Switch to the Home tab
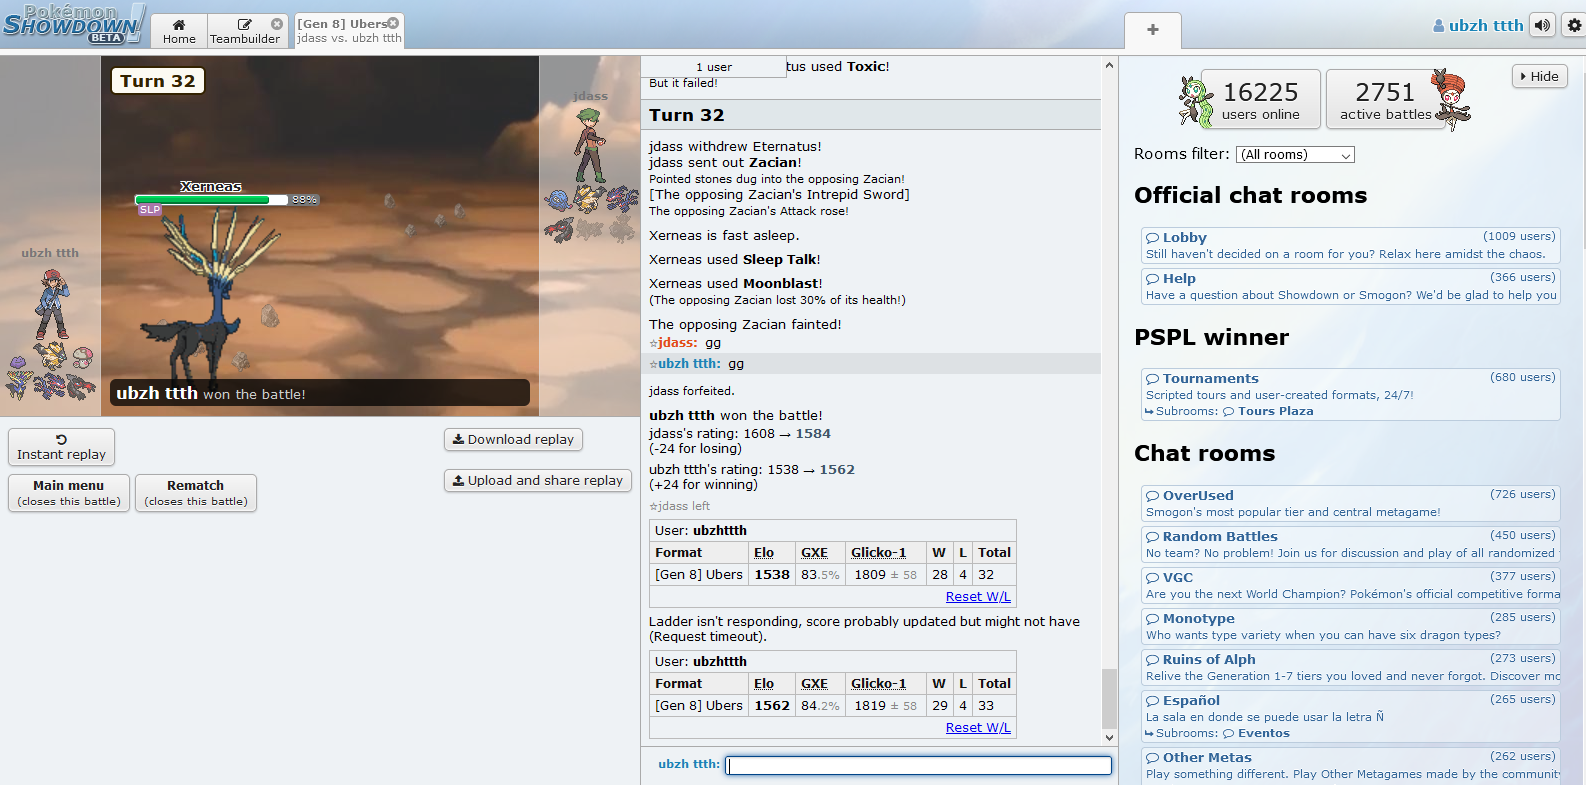This screenshot has width=1586, height=785. click(x=179, y=31)
